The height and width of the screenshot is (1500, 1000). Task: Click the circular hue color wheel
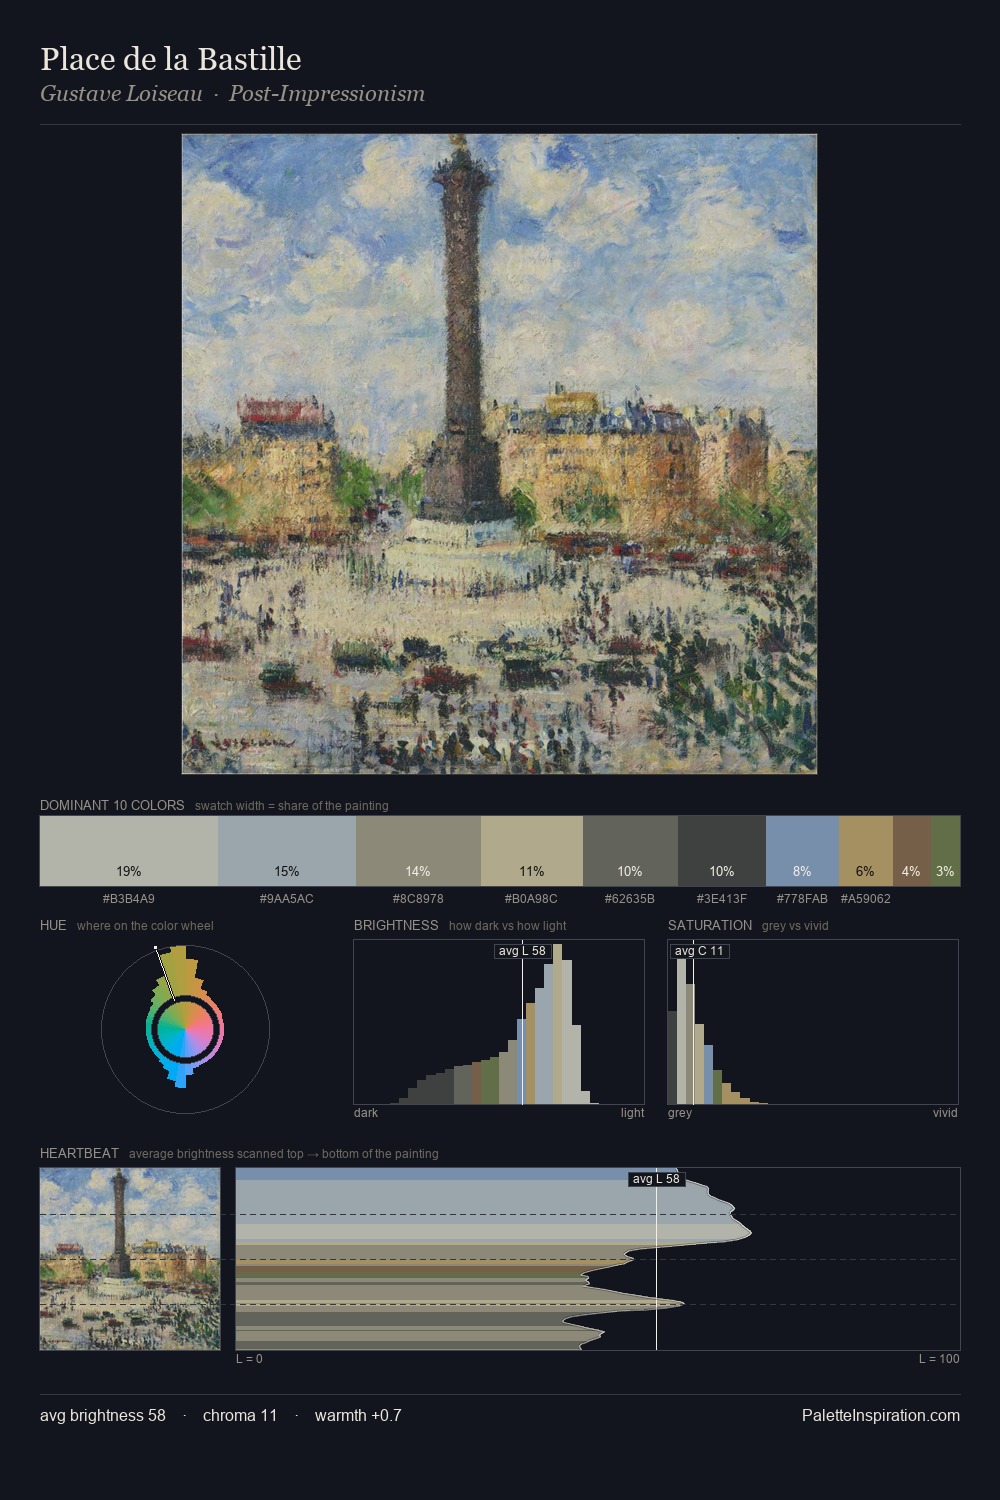(x=185, y=1029)
